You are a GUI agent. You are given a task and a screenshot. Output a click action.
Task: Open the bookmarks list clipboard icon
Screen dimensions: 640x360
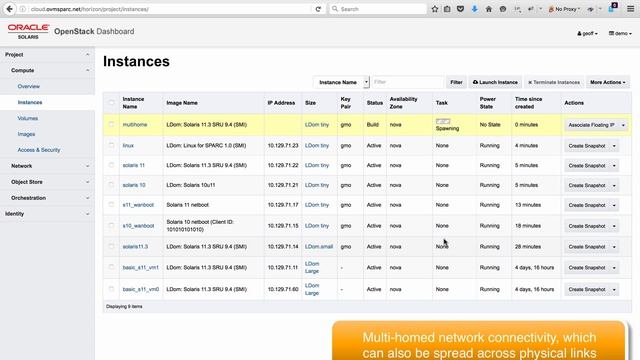447,9
